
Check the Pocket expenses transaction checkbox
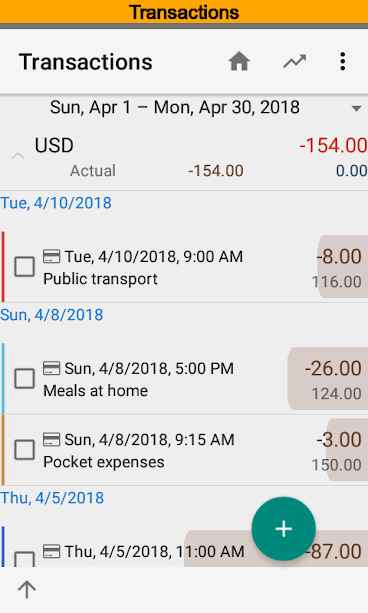point(24,450)
